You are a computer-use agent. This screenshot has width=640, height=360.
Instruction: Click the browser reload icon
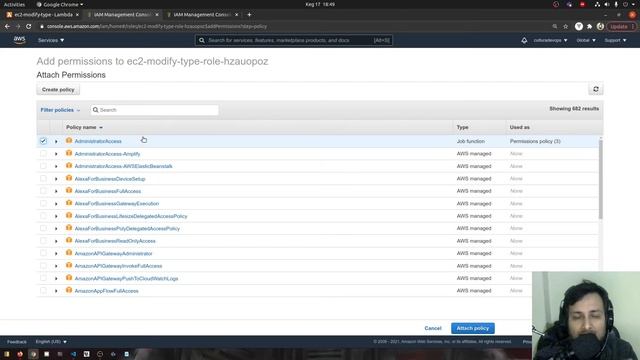(x=29, y=26)
